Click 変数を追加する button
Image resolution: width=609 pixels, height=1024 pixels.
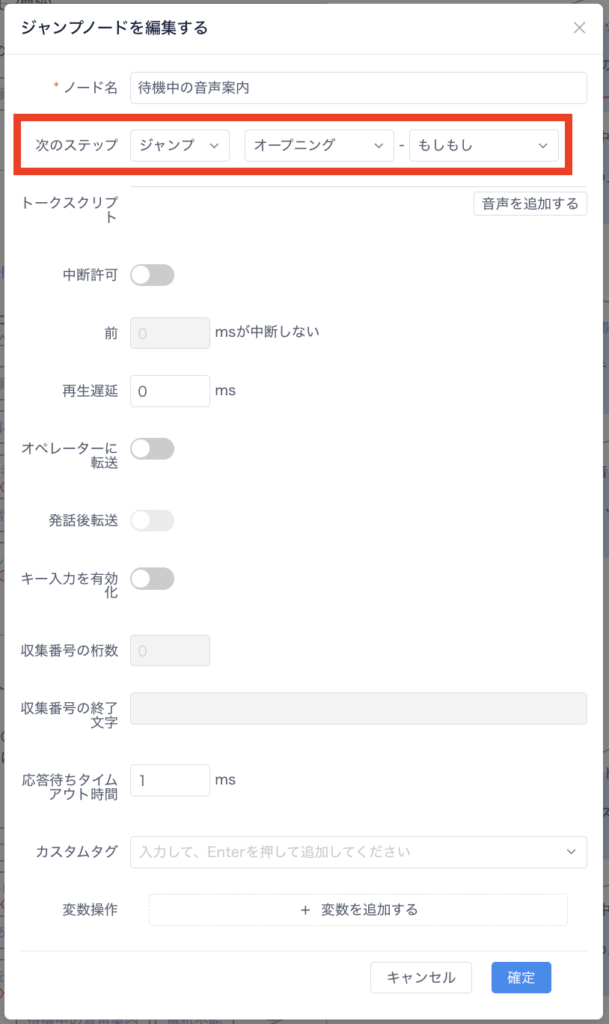pyautogui.click(x=358, y=910)
